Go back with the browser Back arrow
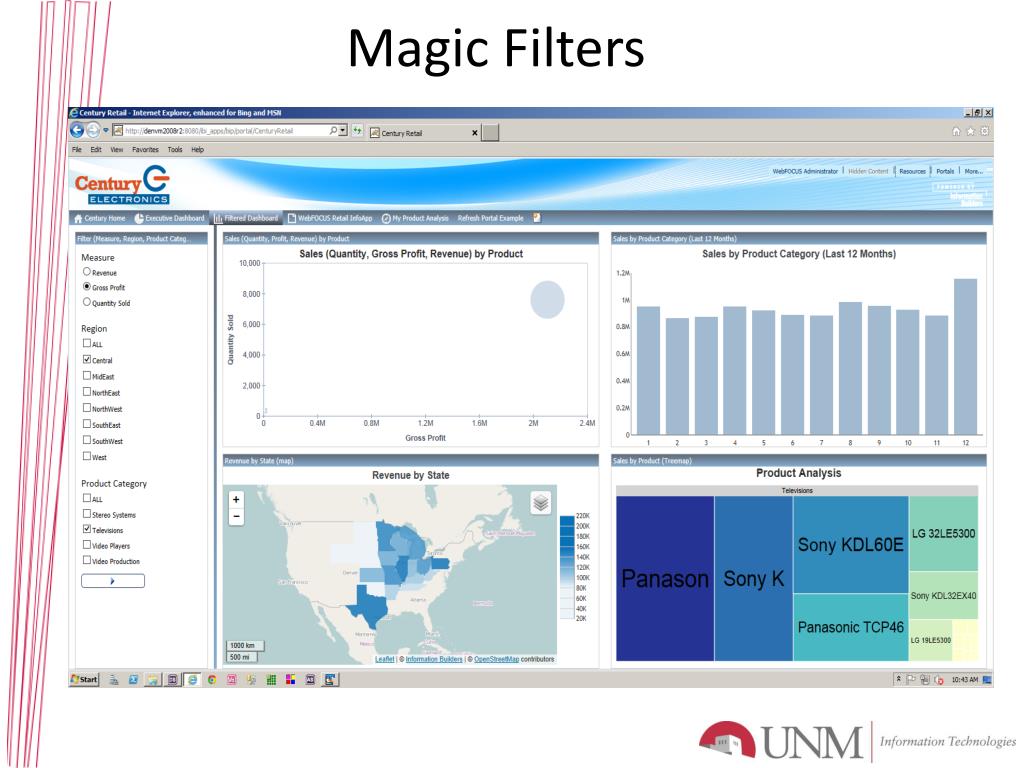The image size is (1024, 768). pyautogui.click(x=77, y=131)
